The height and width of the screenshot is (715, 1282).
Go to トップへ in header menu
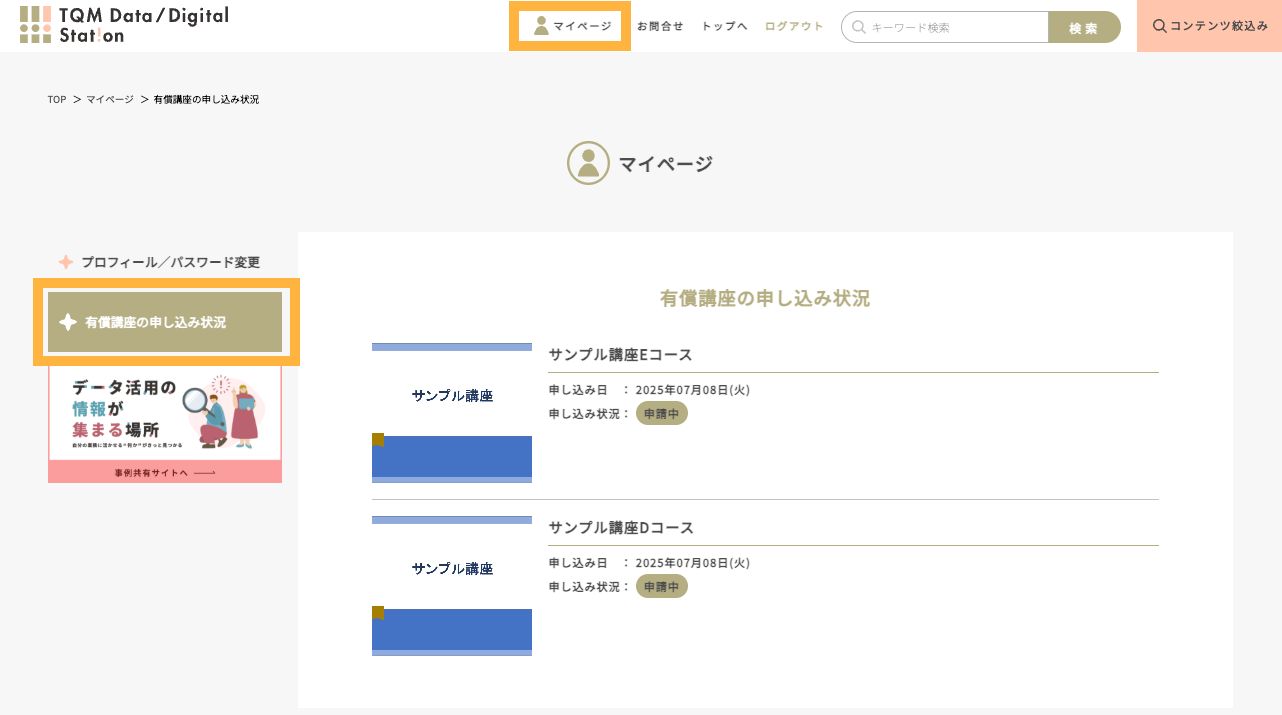(724, 26)
